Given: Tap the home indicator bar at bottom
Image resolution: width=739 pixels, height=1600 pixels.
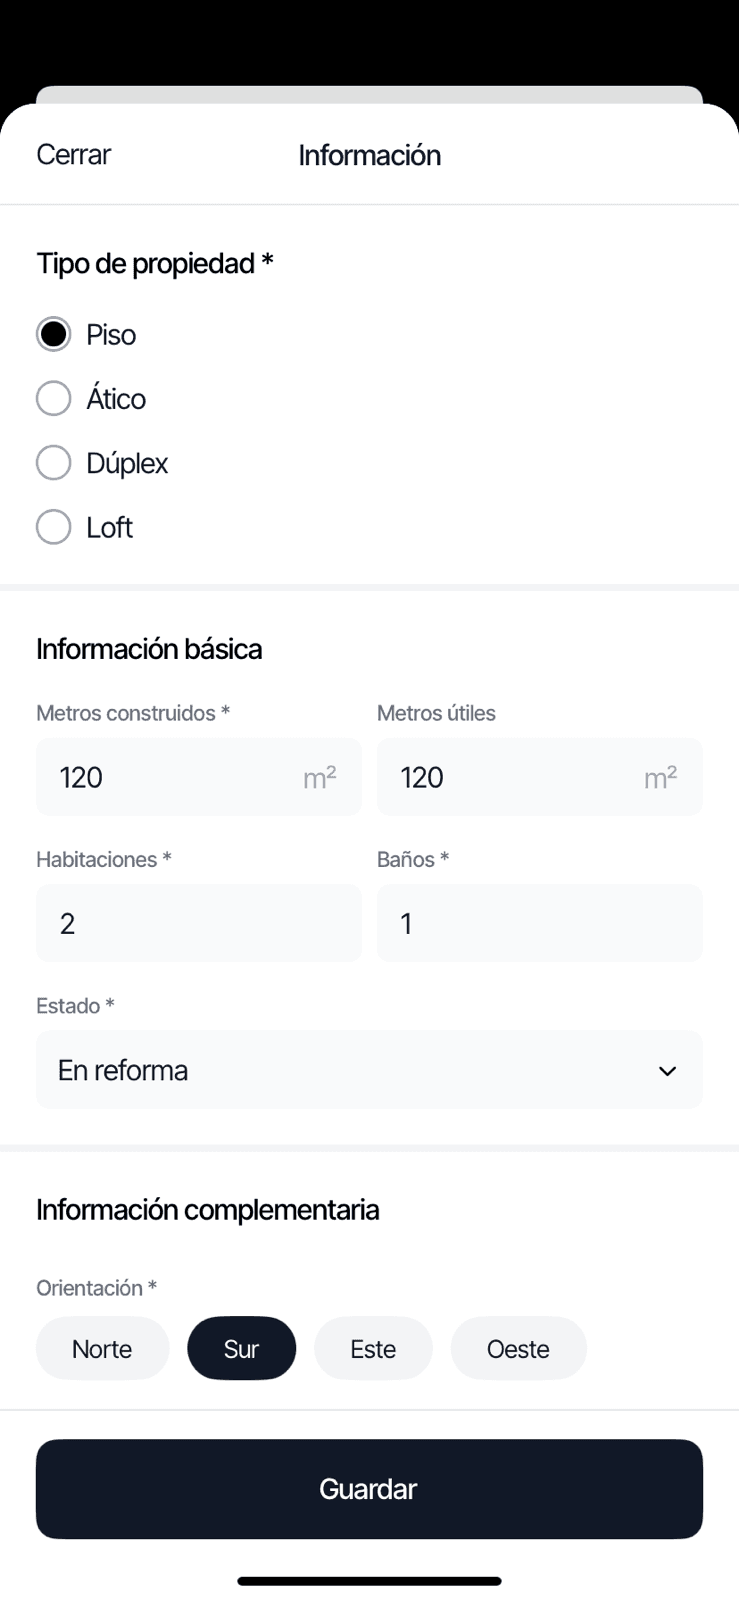Looking at the screenshot, I should [369, 1581].
